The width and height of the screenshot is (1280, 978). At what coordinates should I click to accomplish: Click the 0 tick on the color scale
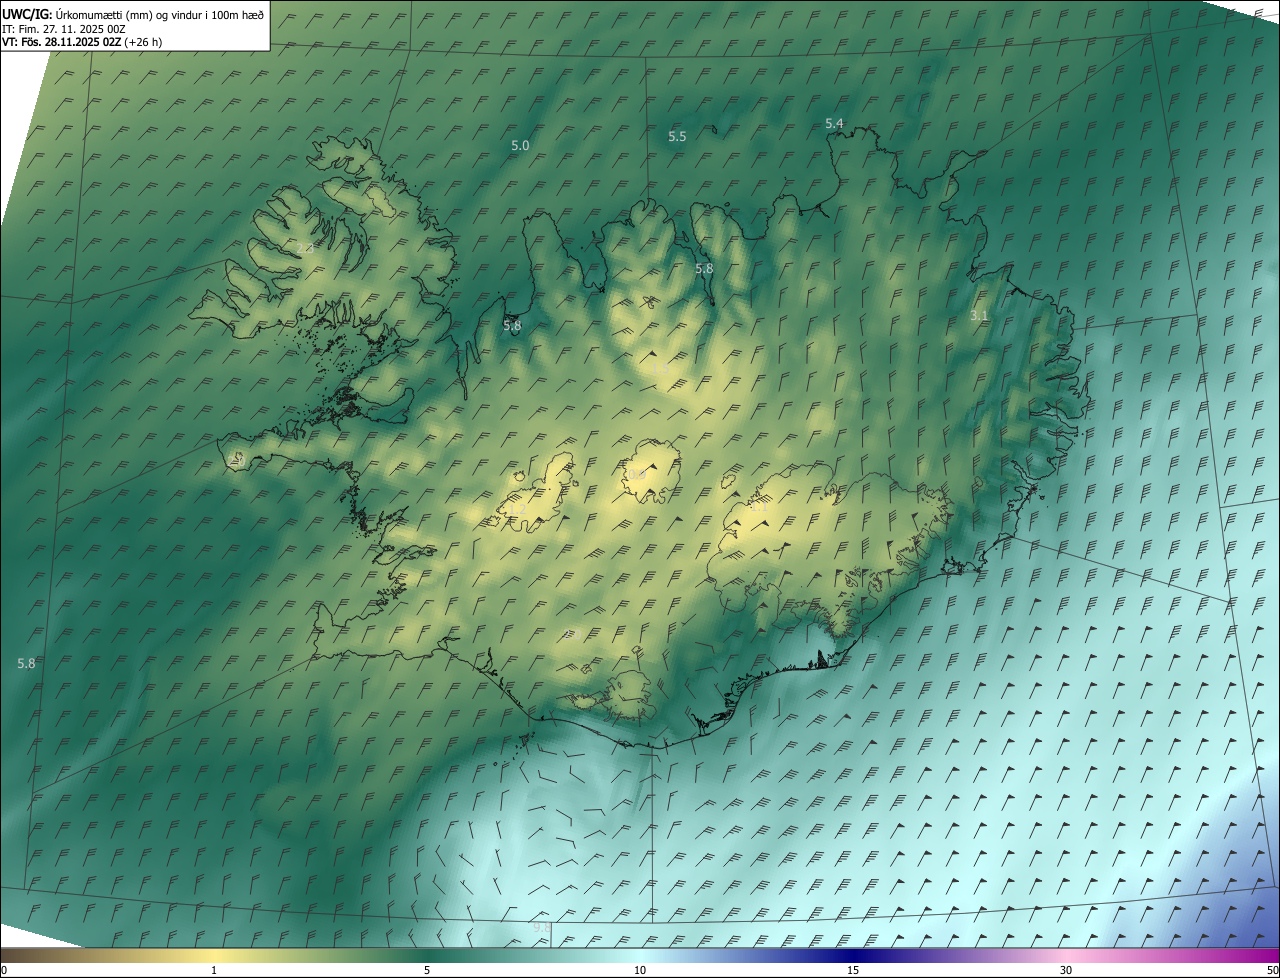3,971
